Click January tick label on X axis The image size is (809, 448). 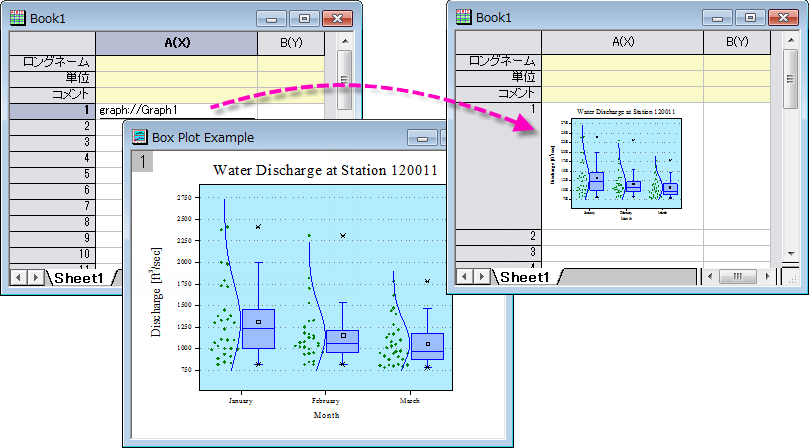click(x=240, y=401)
